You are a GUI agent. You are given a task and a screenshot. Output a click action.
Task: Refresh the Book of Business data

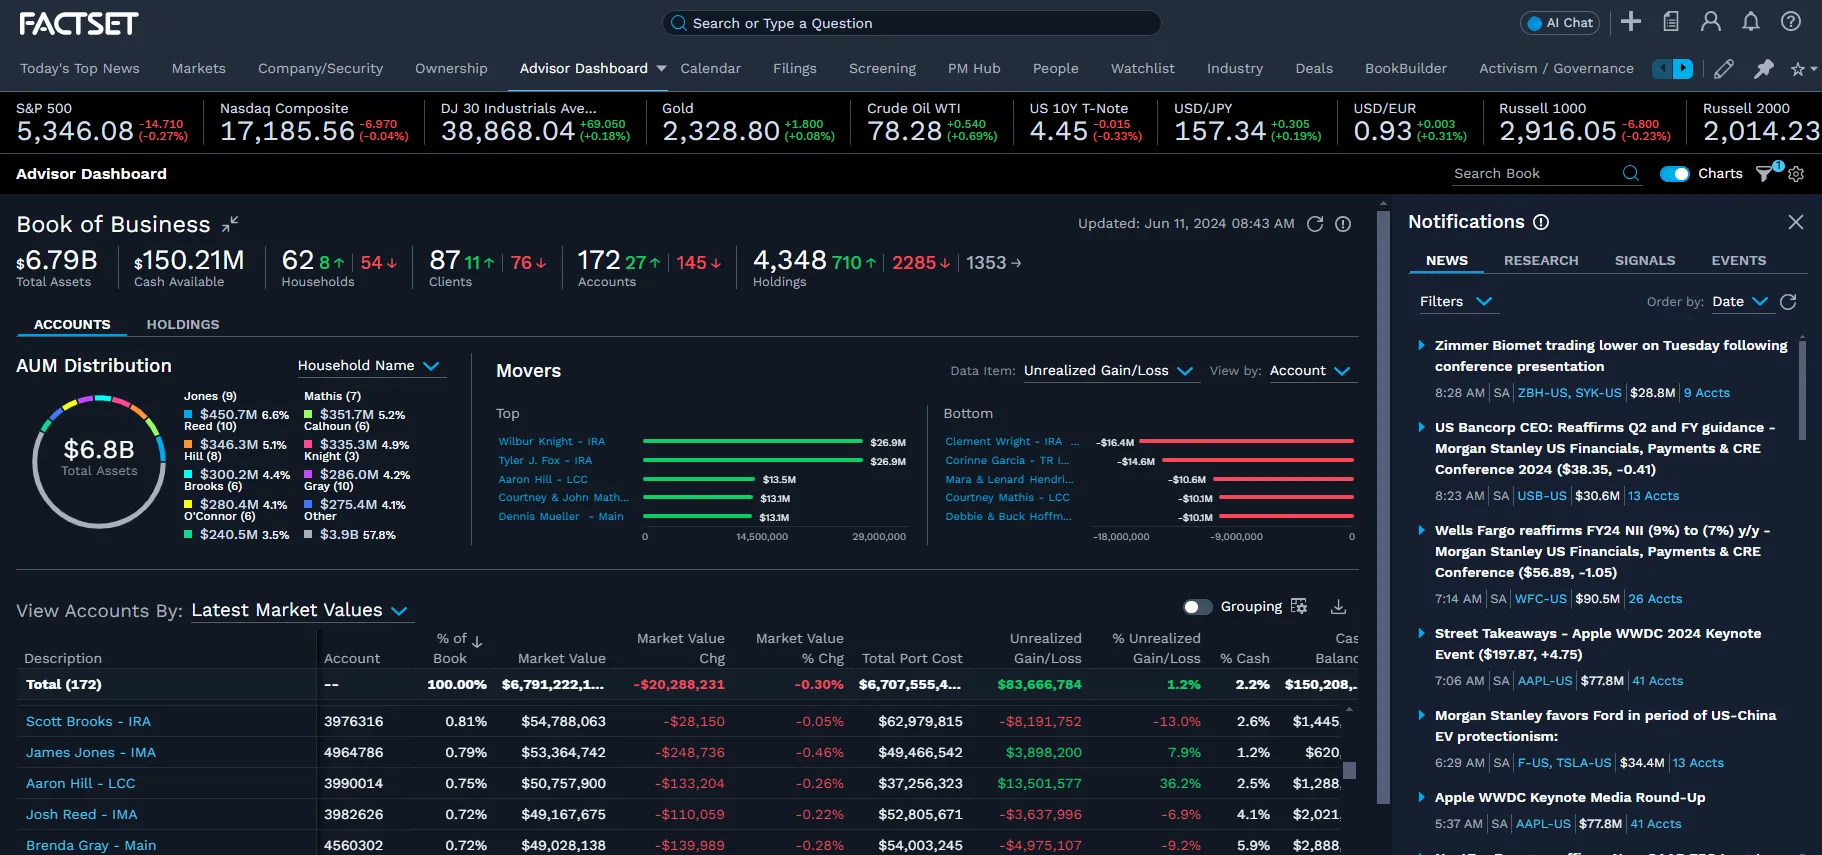tap(1315, 224)
